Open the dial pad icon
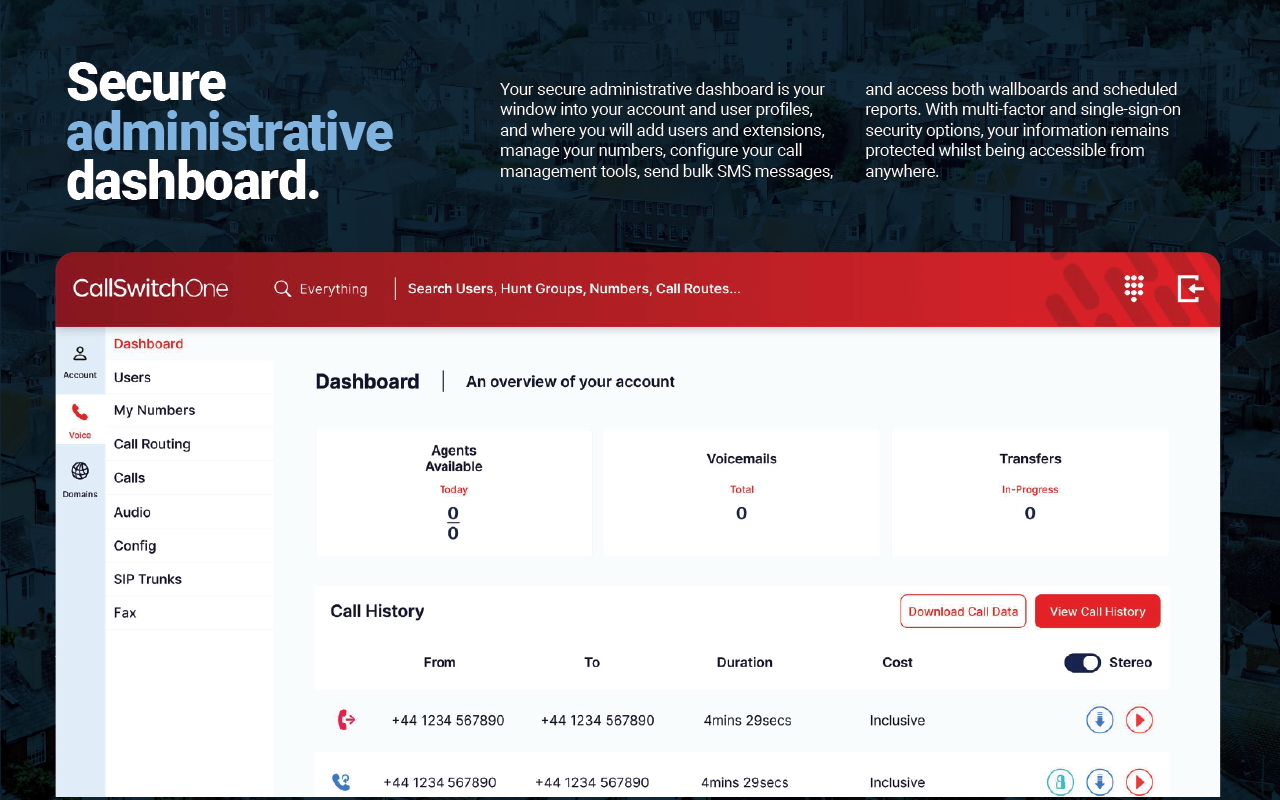This screenshot has height=800, width=1280. [x=1133, y=288]
